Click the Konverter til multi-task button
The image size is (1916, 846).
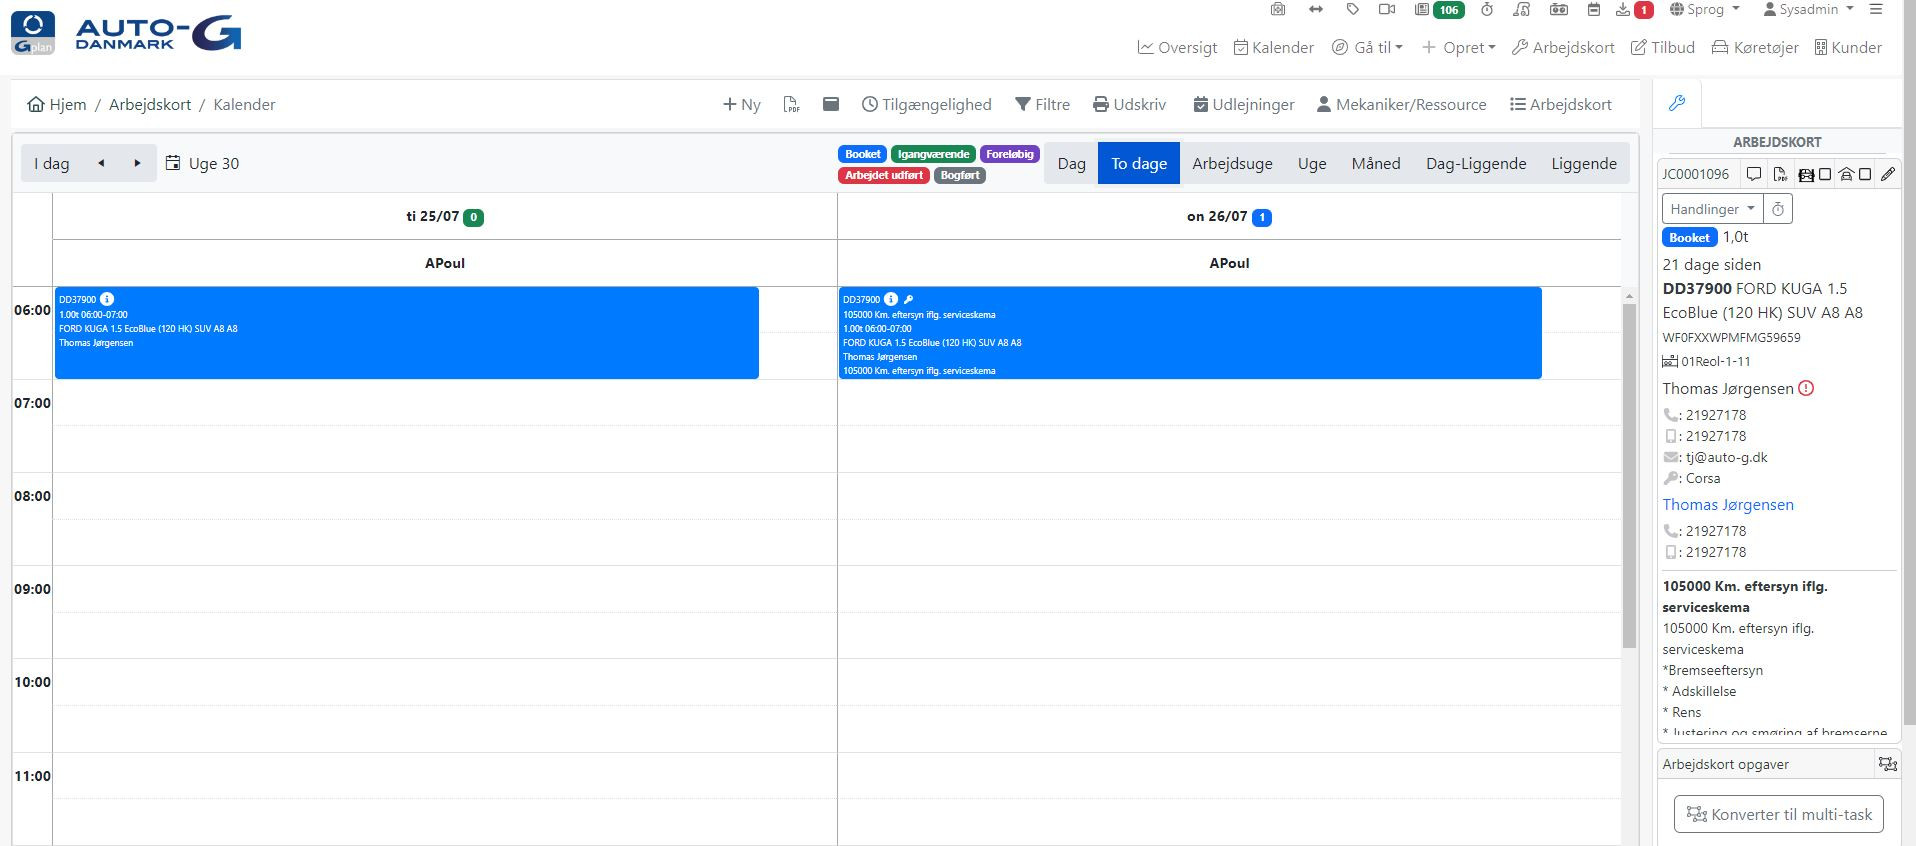point(1779,814)
